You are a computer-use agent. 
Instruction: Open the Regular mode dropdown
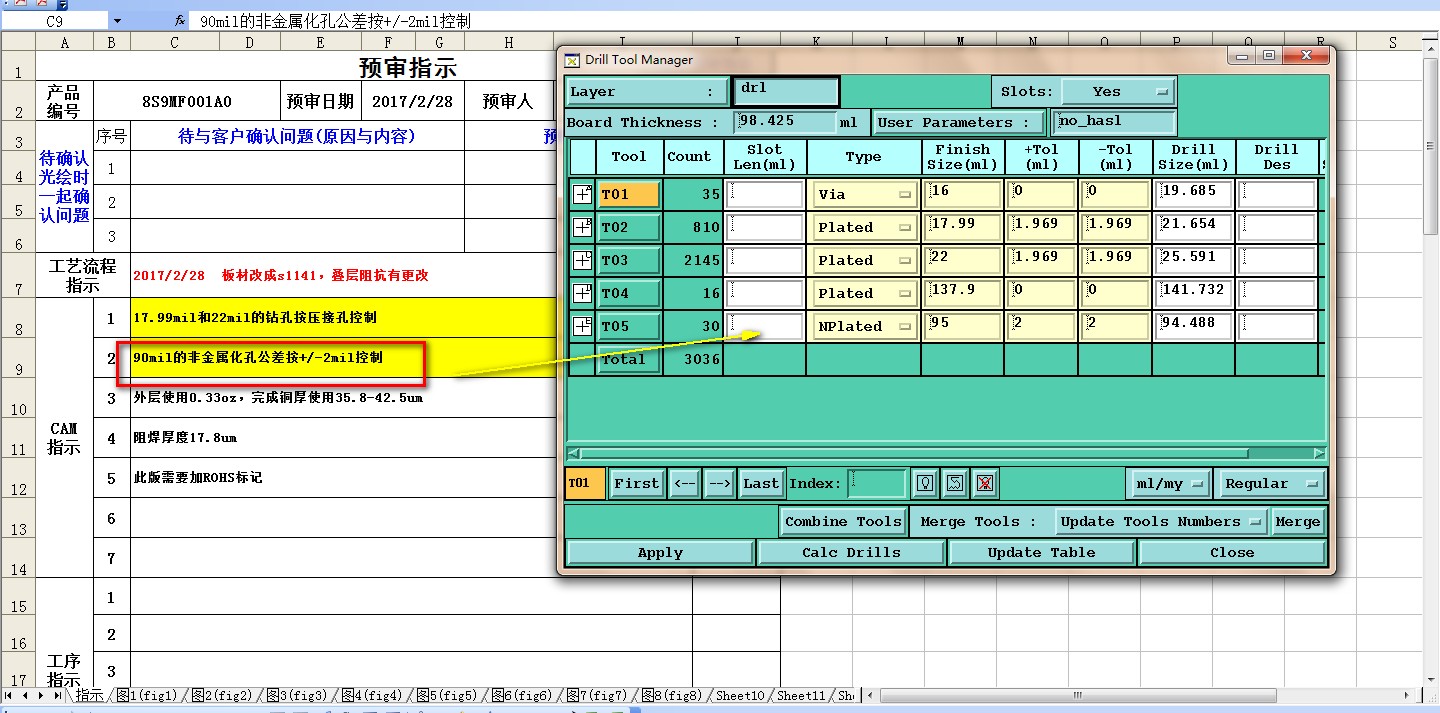click(x=1271, y=483)
